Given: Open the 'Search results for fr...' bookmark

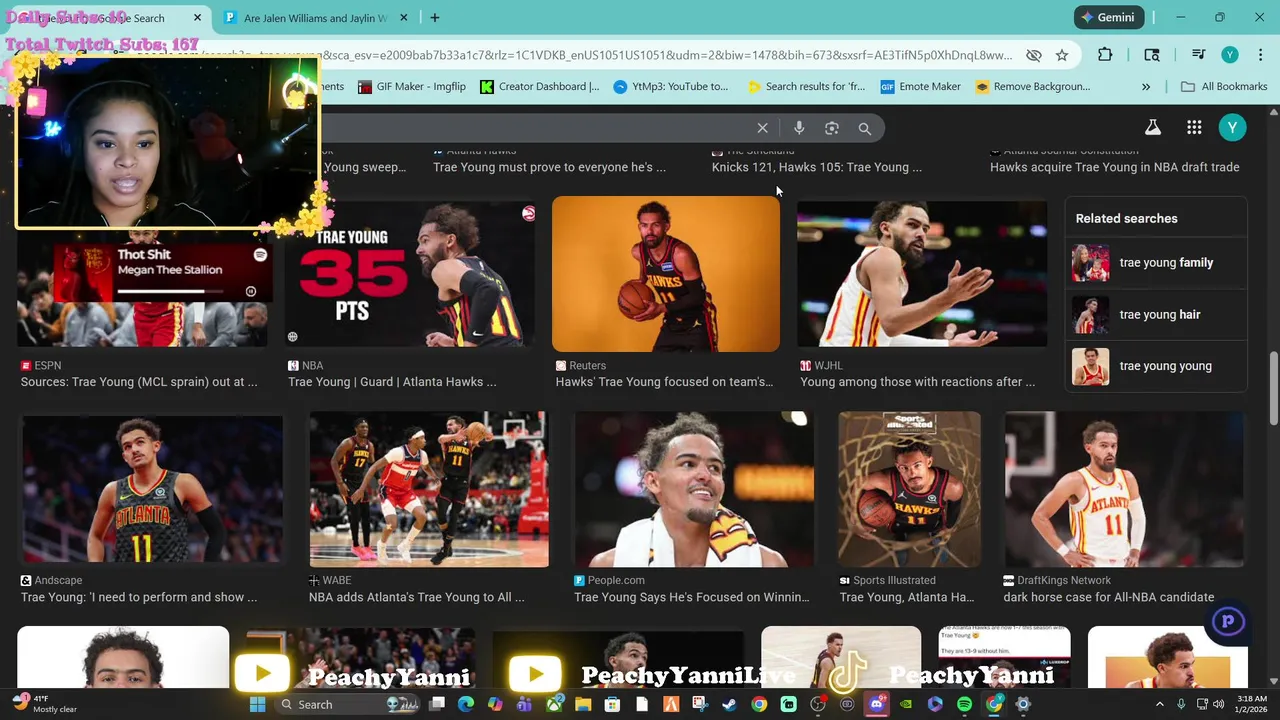Looking at the screenshot, I should pyautogui.click(x=806, y=87).
